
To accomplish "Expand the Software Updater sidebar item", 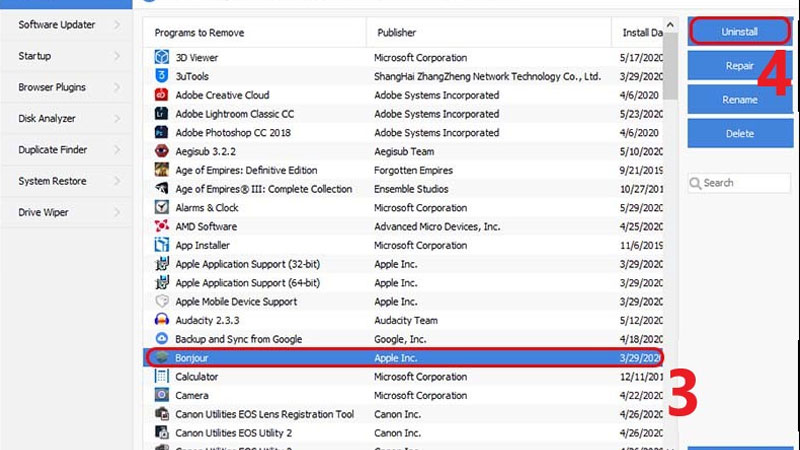I will [x=117, y=24].
